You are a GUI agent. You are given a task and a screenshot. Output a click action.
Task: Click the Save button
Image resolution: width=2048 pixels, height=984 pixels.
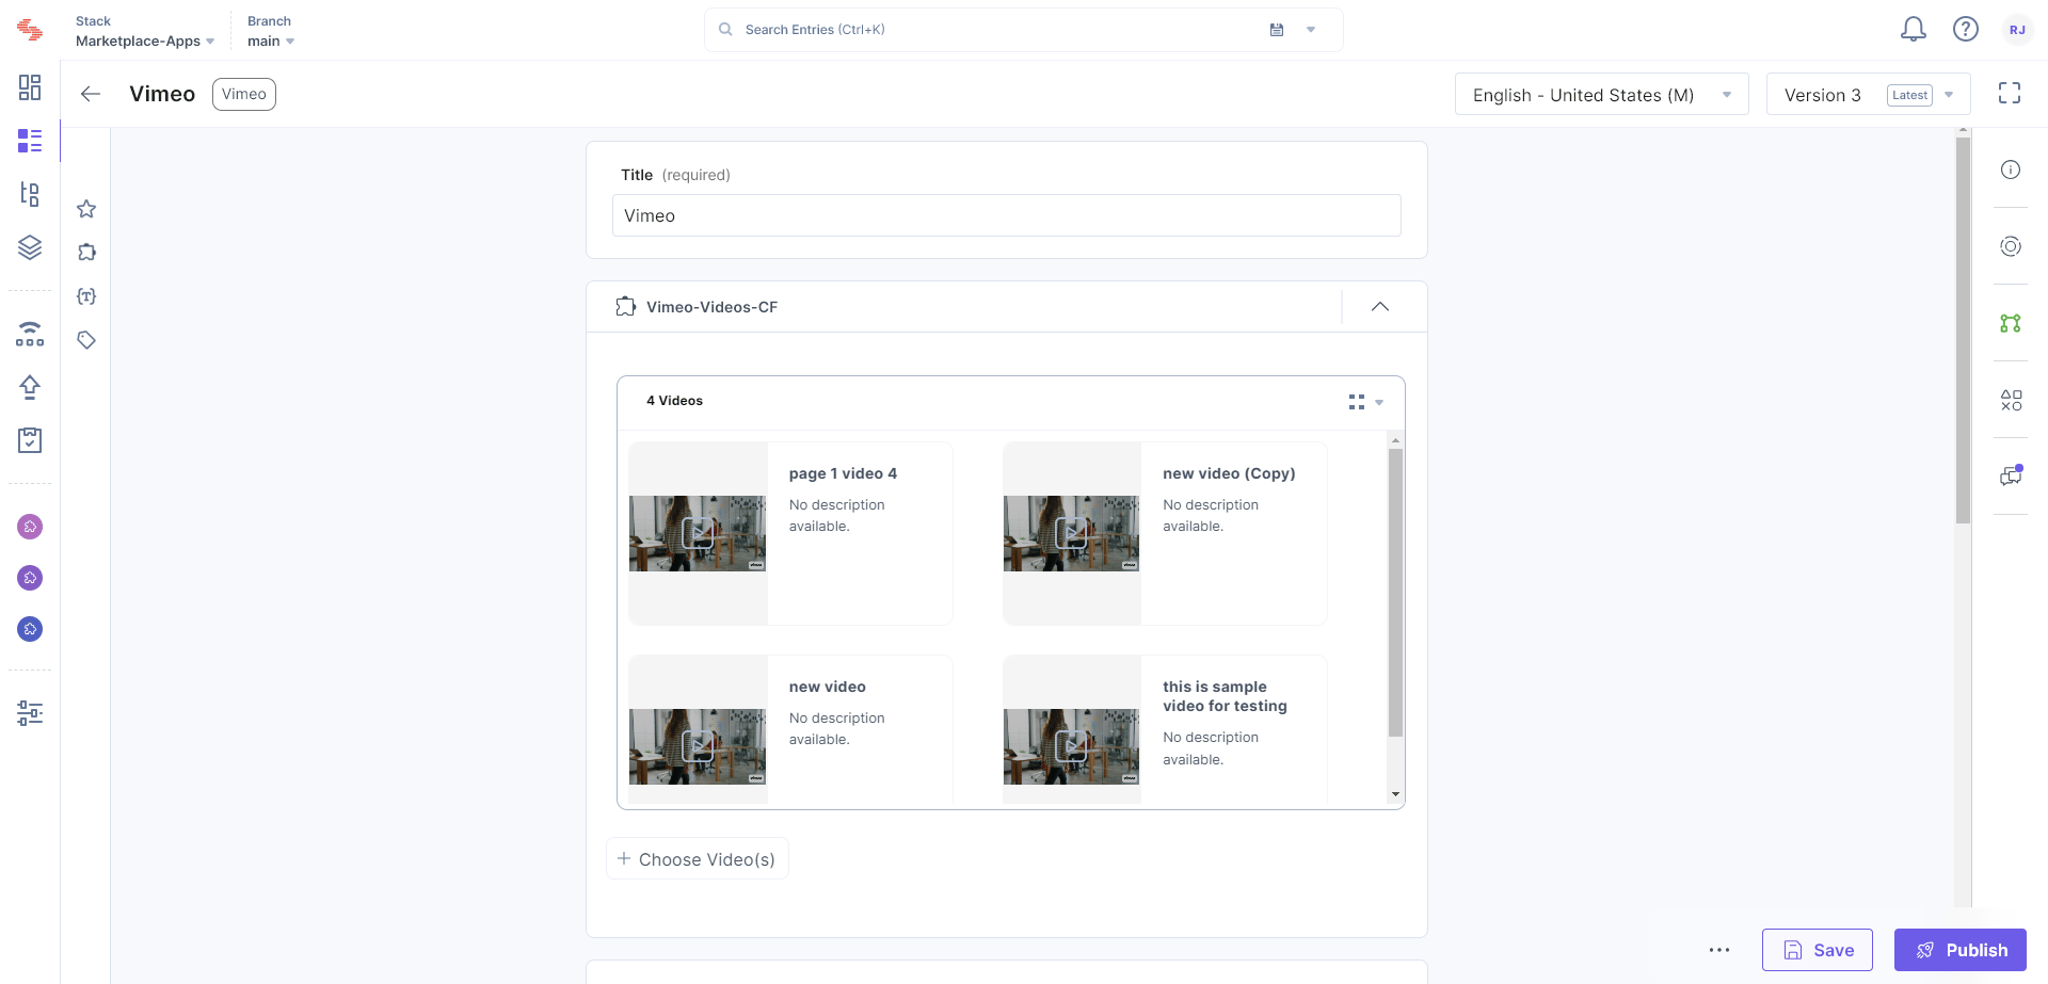click(x=1817, y=950)
